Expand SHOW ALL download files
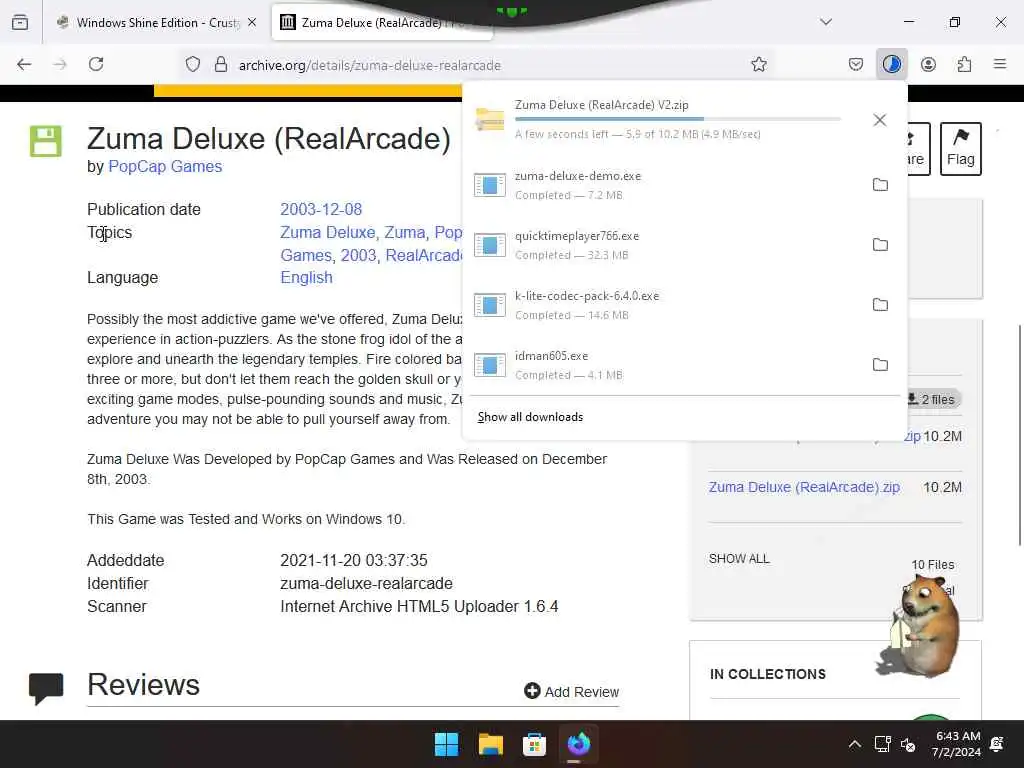This screenshot has height=768, width=1024. coord(739,559)
